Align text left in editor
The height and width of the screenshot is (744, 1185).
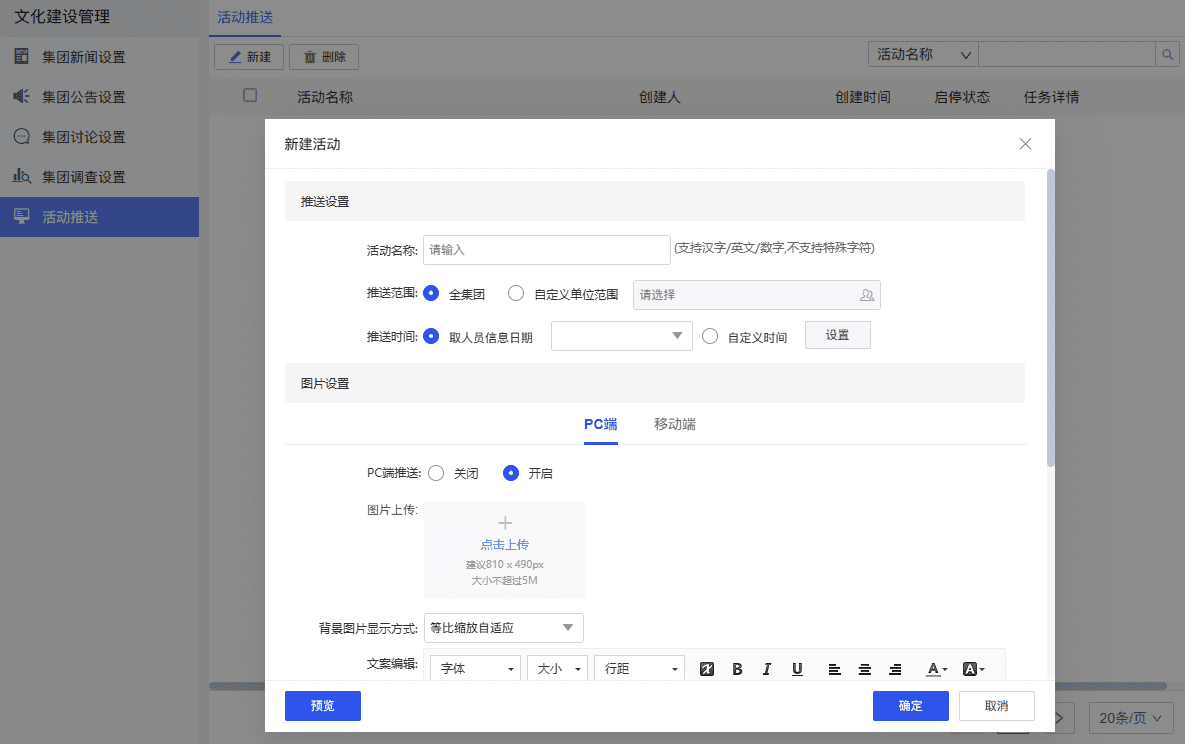(x=834, y=669)
